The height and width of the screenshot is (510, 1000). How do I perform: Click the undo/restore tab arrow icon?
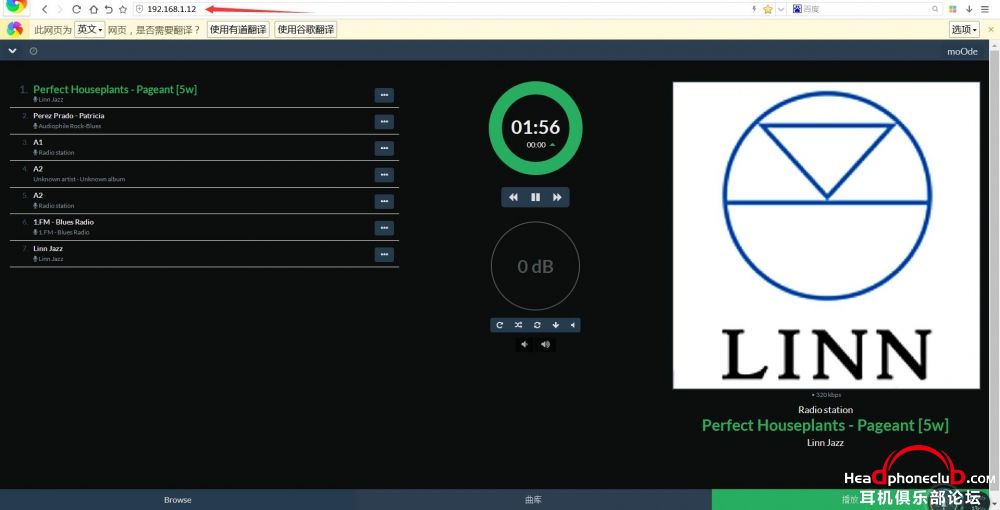108,9
